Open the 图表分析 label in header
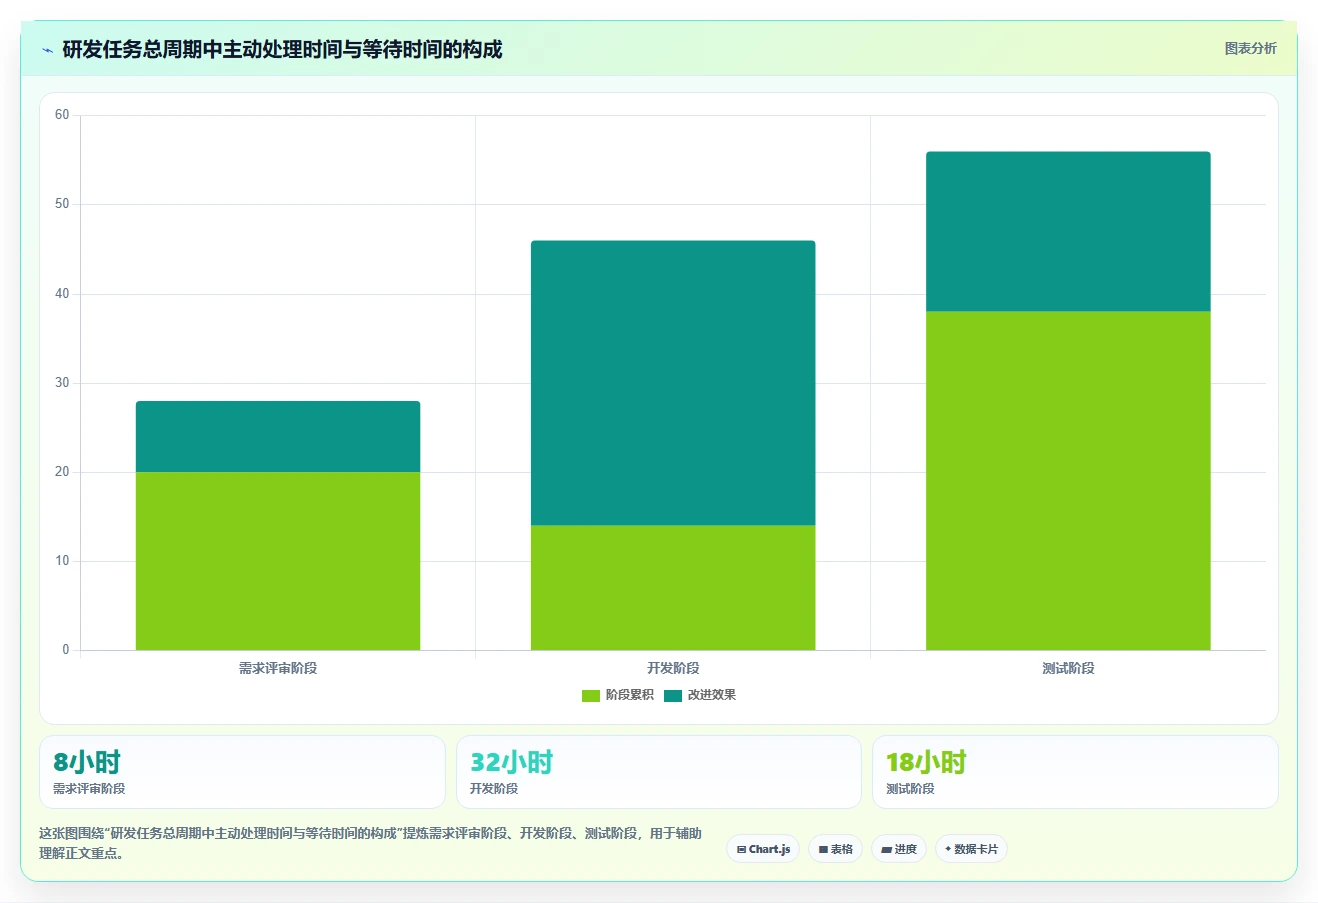1318x903 pixels. [1250, 48]
